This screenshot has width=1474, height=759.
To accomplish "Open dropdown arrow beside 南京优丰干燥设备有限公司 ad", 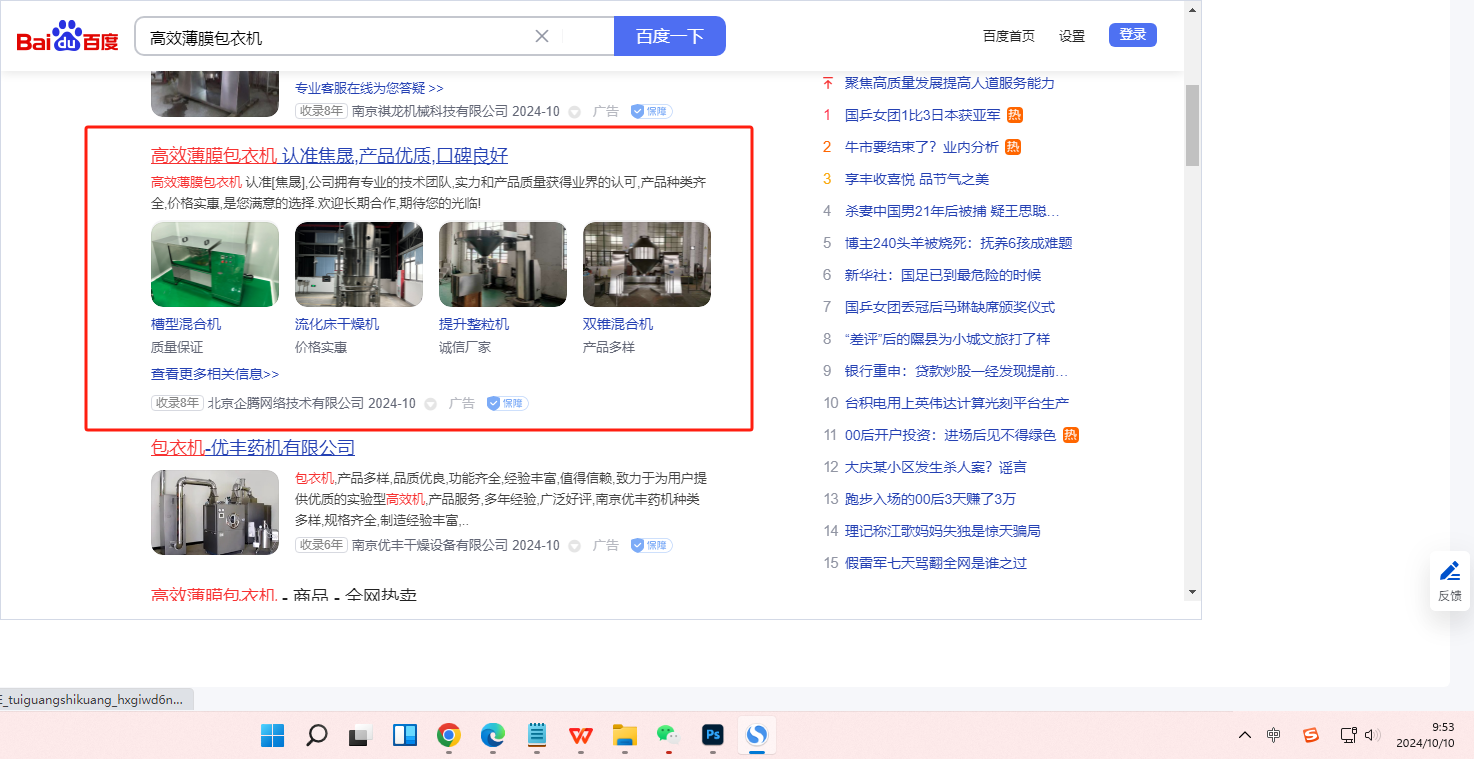I will tap(575, 546).
